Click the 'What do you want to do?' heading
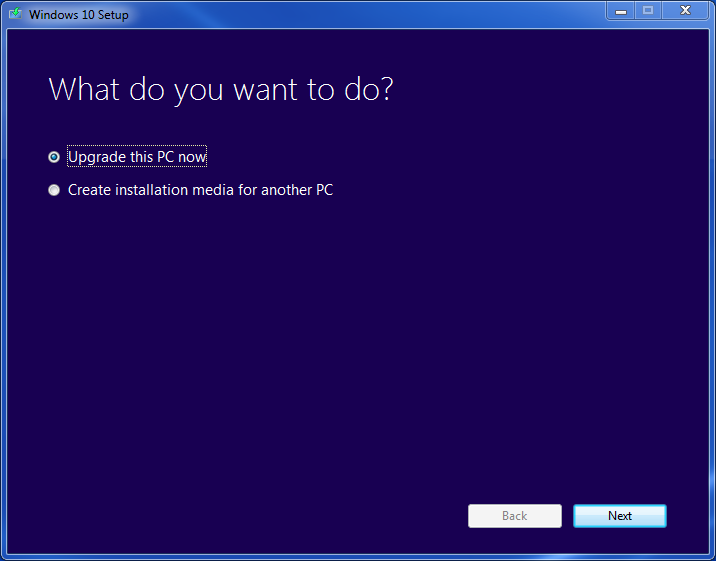 coord(221,89)
